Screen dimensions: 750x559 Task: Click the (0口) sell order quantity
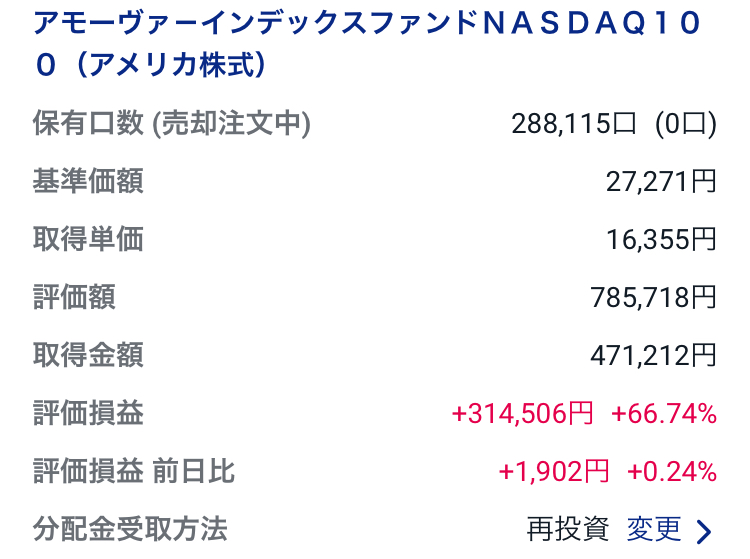click(x=686, y=124)
